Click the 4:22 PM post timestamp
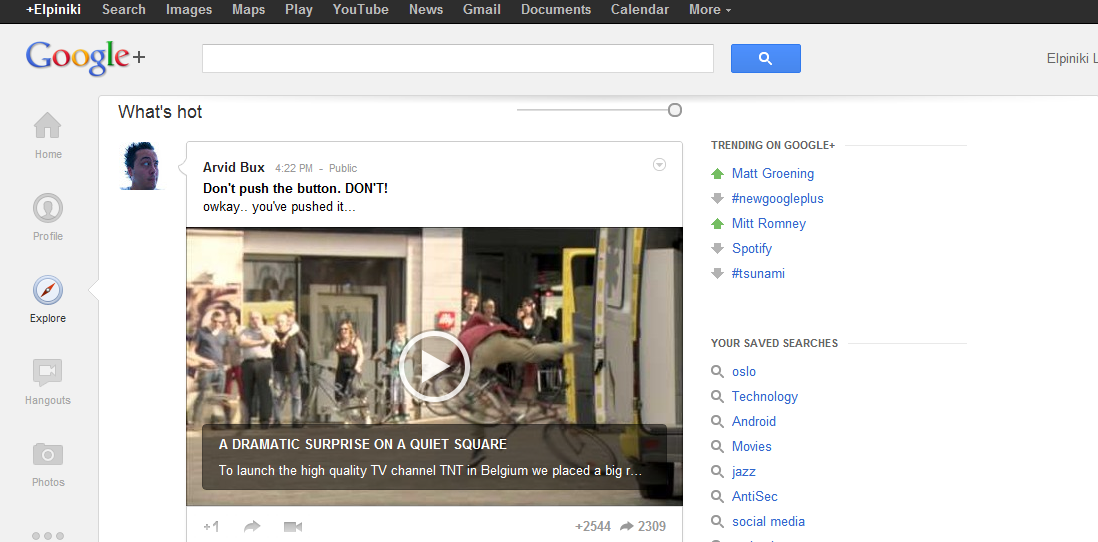 (294, 168)
